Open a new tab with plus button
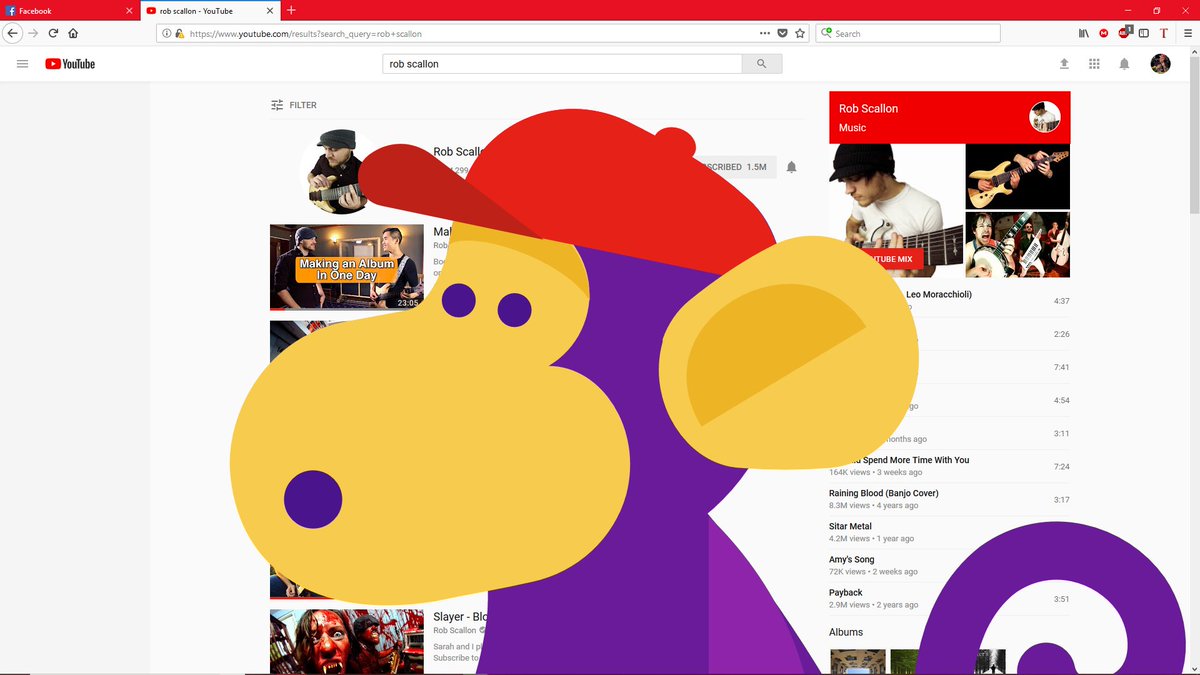The image size is (1200, 675). (291, 10)
